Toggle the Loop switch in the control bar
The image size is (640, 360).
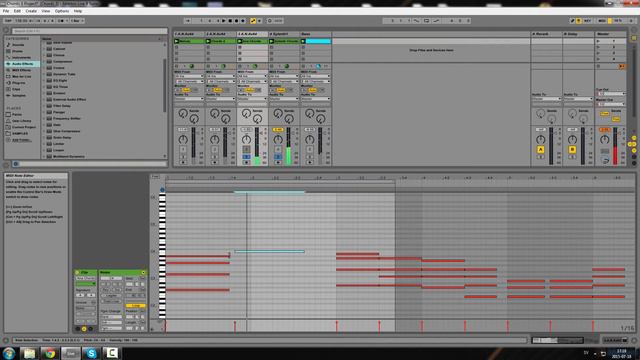[x=426, y=21]
